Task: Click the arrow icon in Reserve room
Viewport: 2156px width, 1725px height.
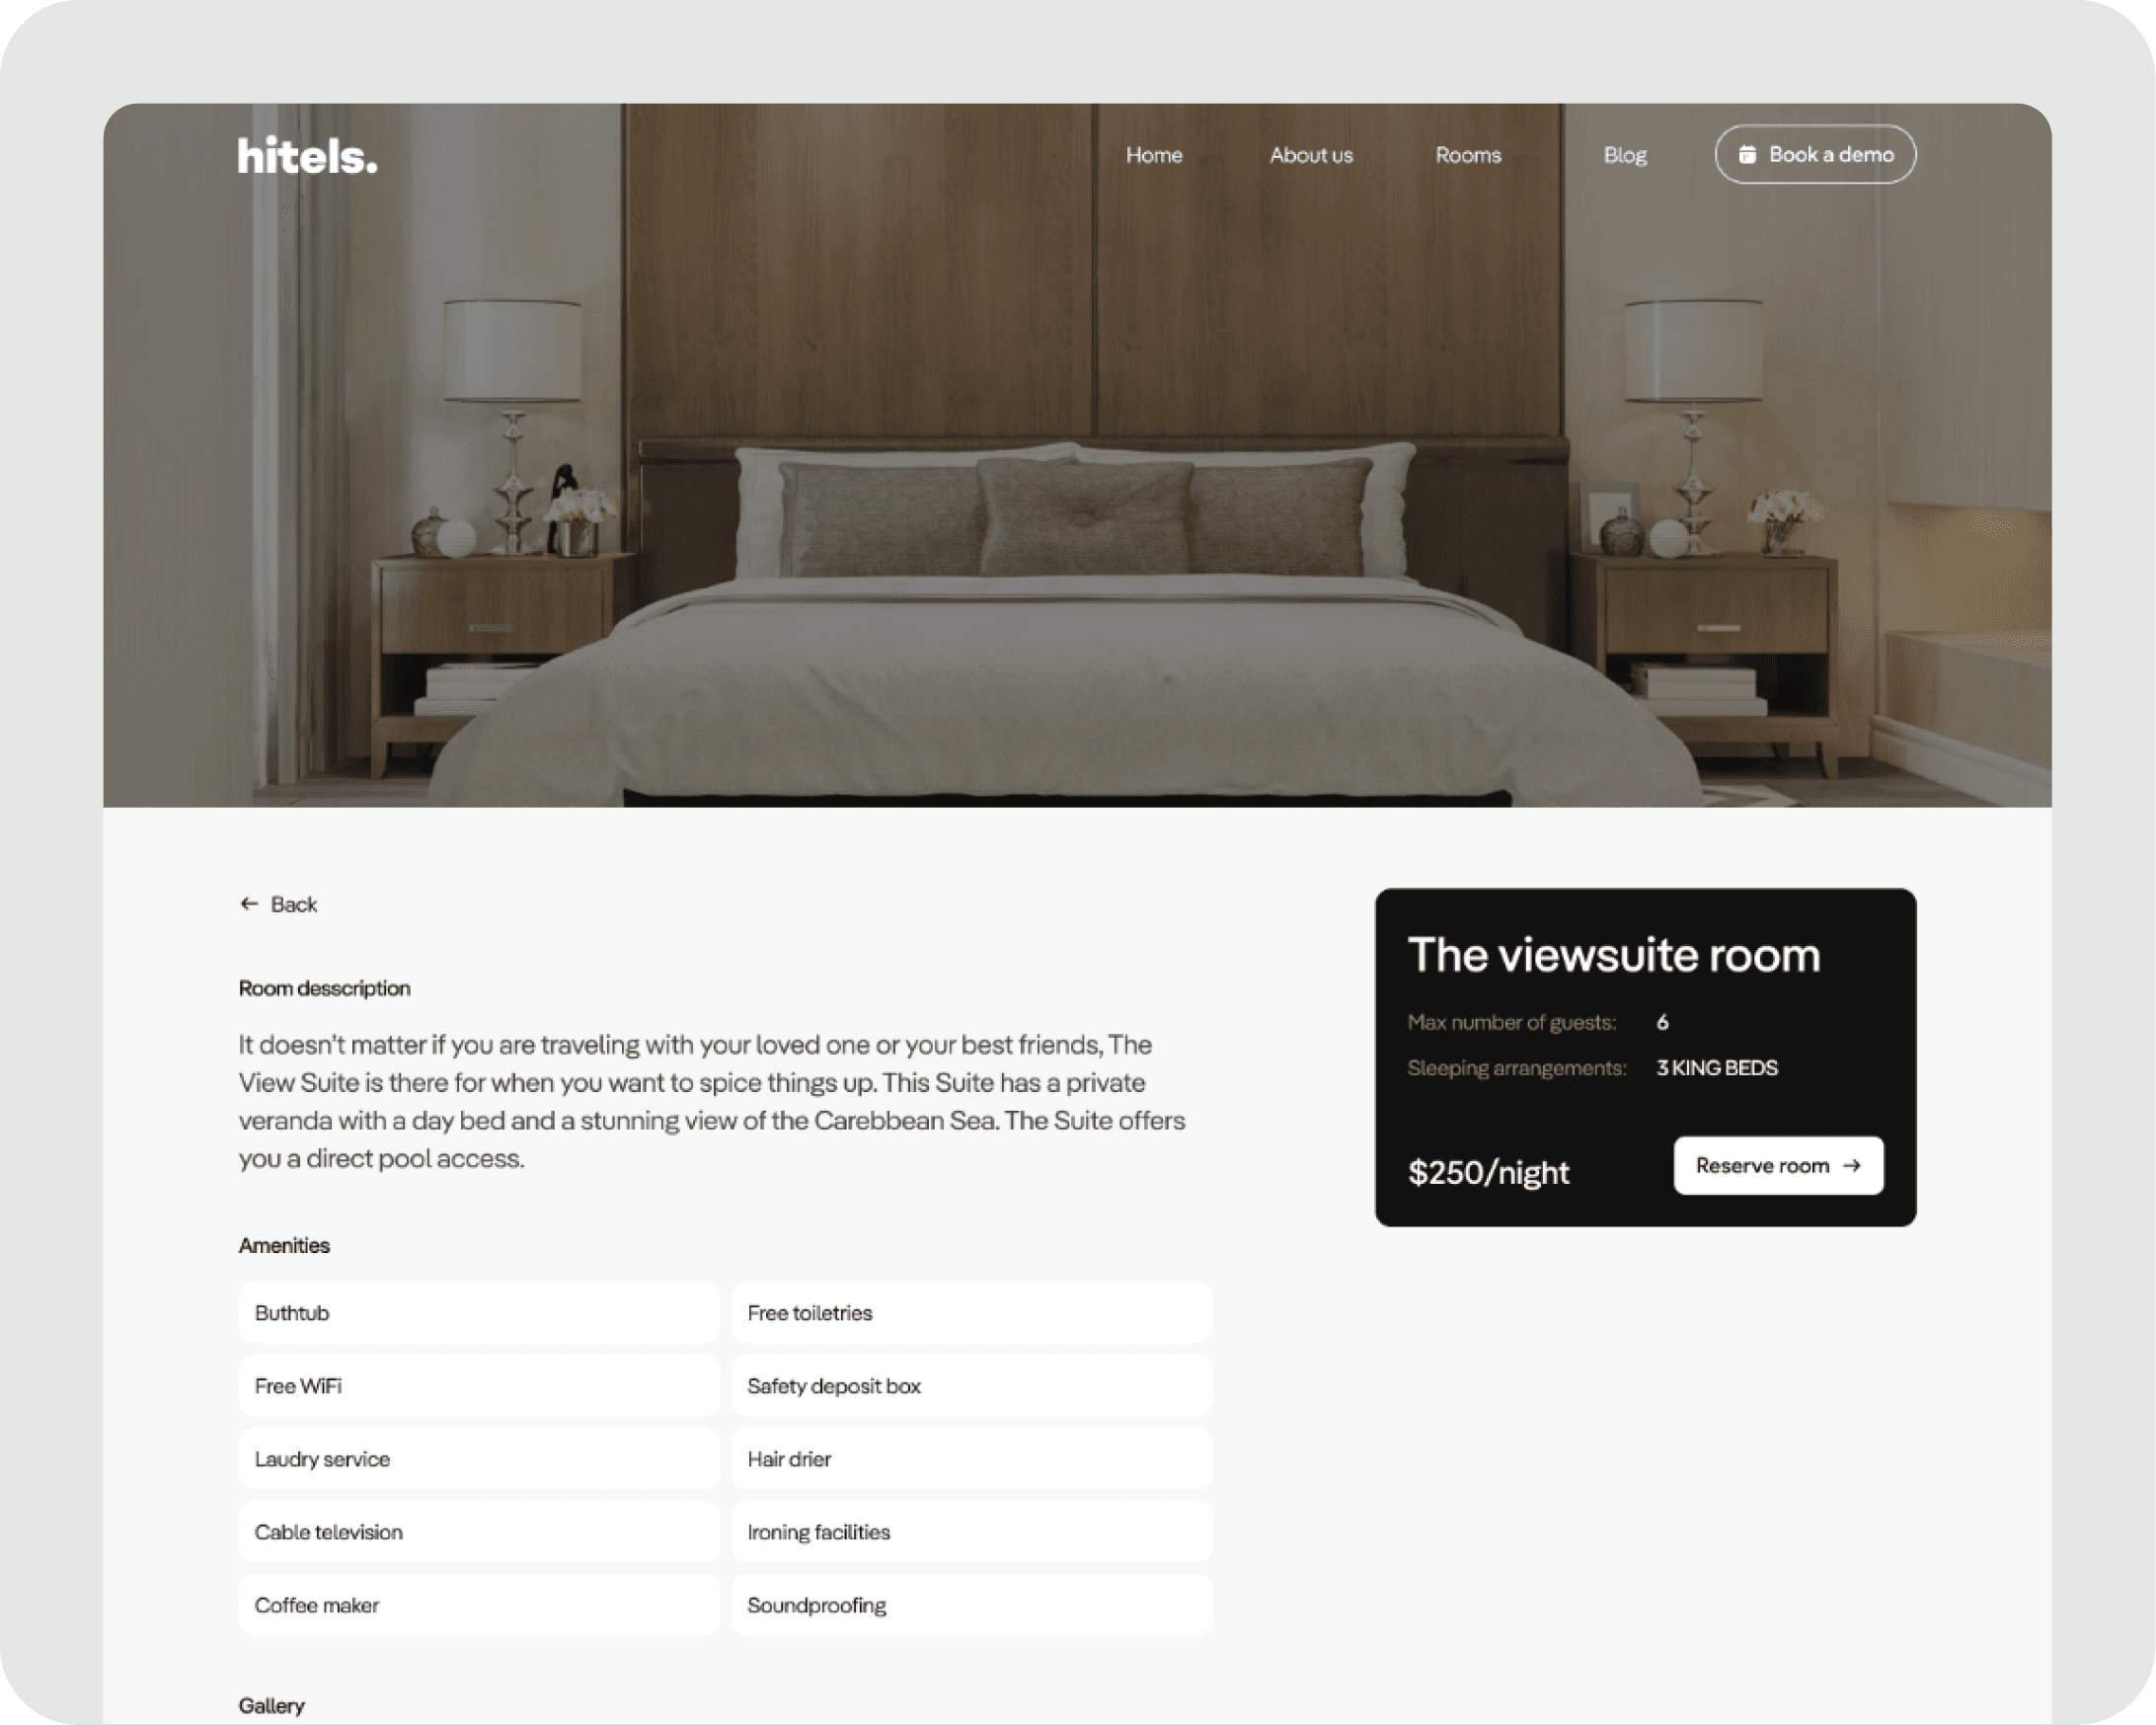Action: tap(1852, 1166)
